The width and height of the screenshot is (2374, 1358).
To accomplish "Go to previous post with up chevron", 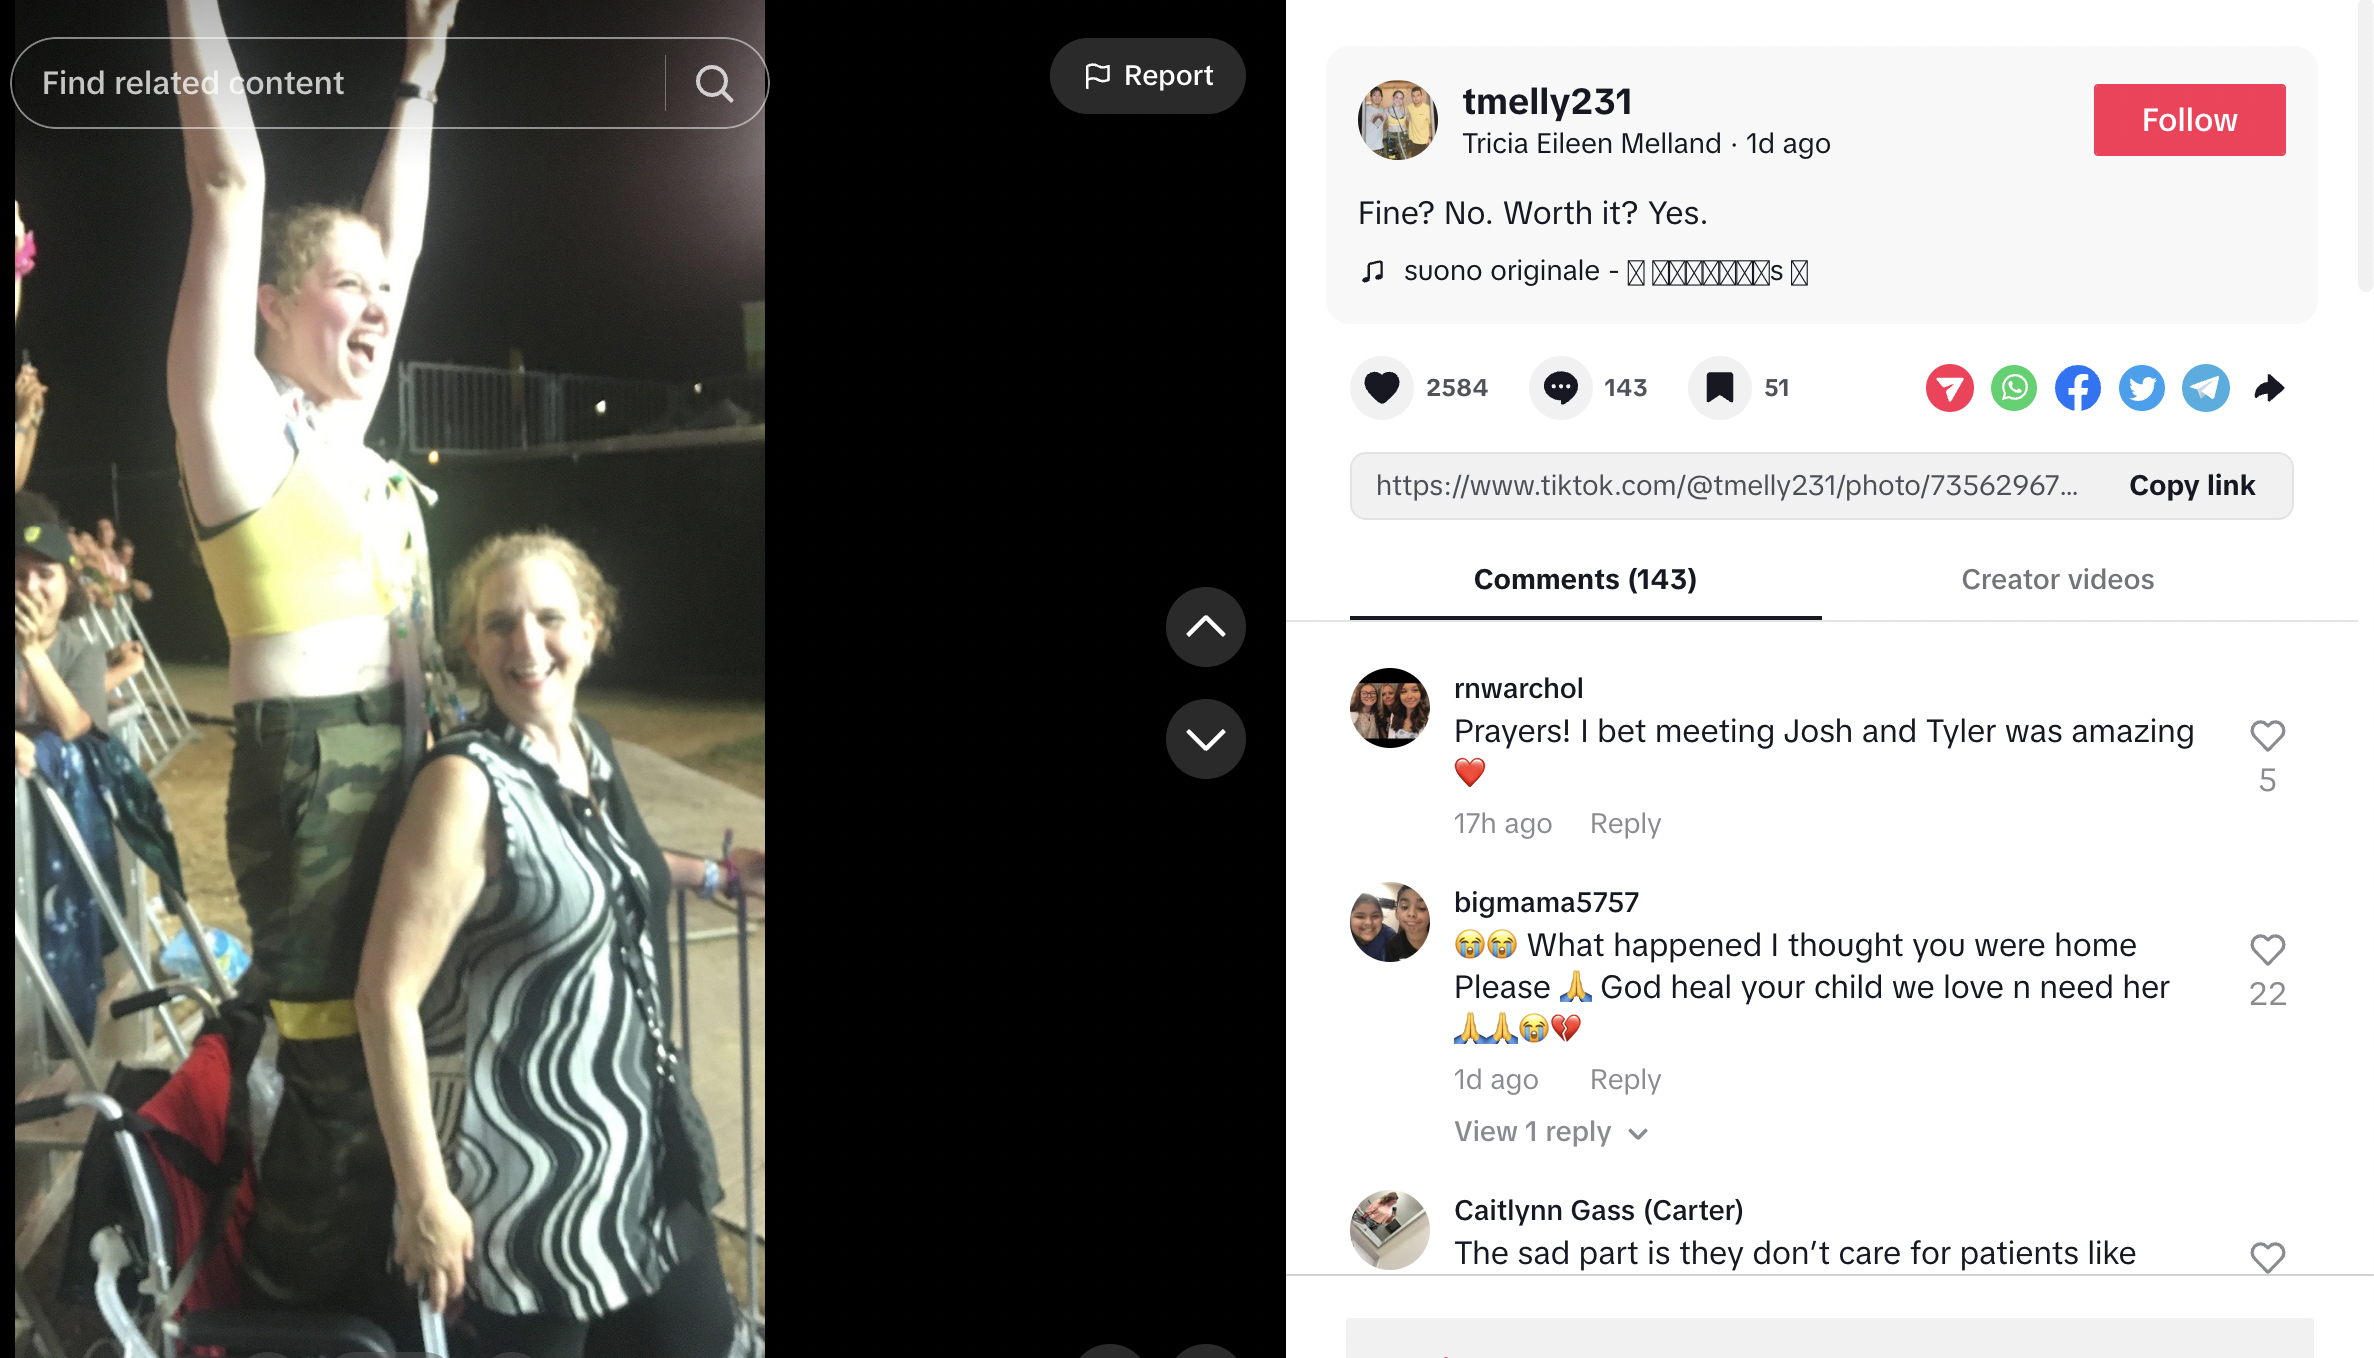I will (1206, 627).
